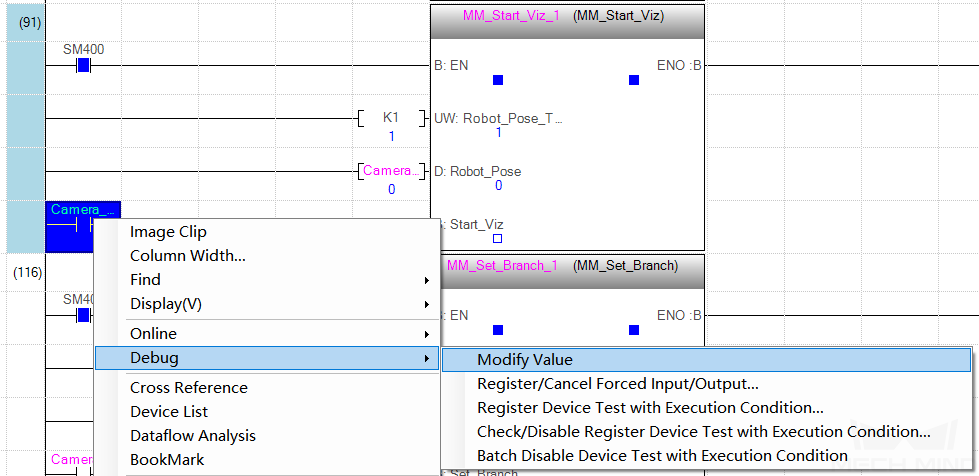
Task: Click the SM400 contact in rung 91
Action: [84, 65]
